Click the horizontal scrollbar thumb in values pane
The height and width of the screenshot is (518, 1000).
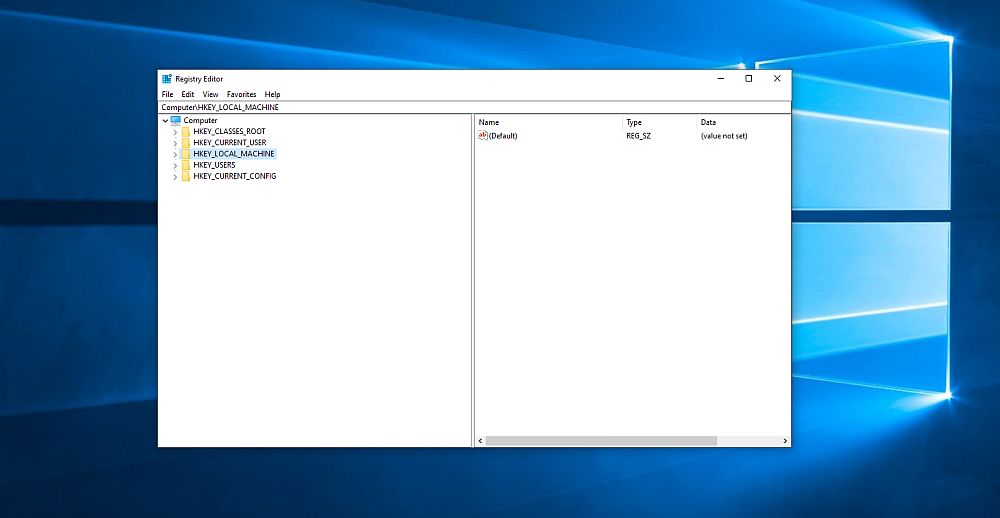(x=601, y=441)
